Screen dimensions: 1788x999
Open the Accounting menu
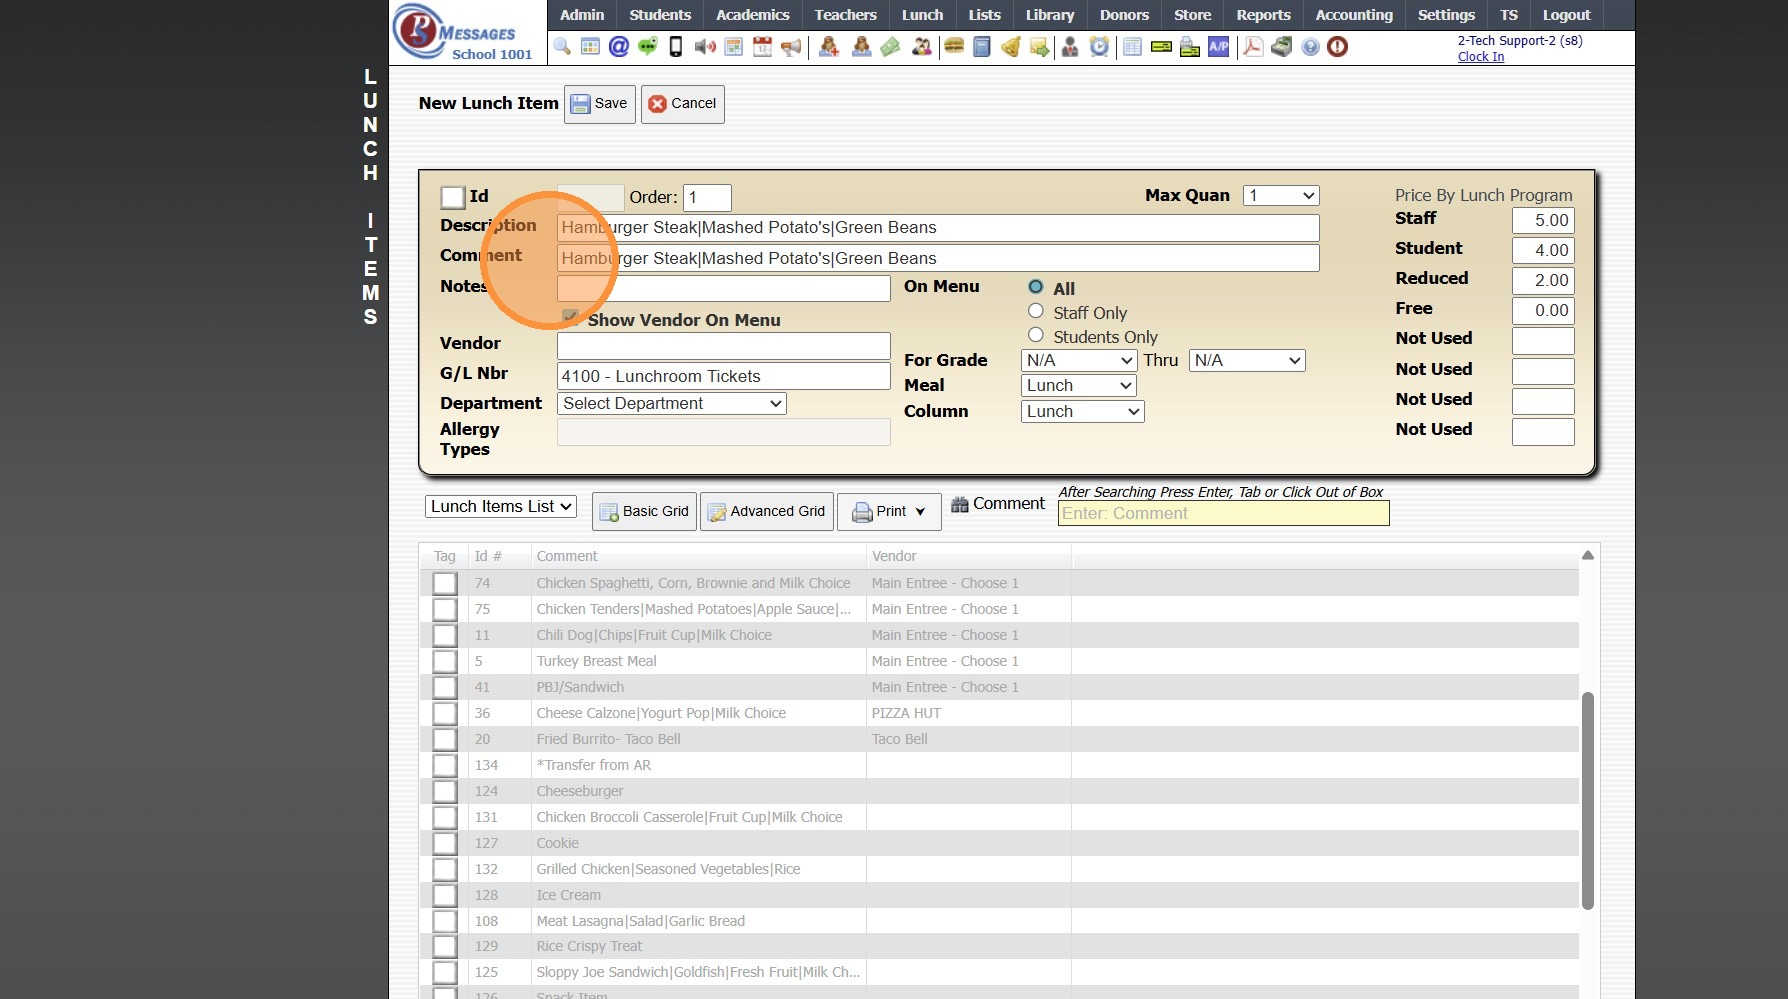(x=1354, y=15)
